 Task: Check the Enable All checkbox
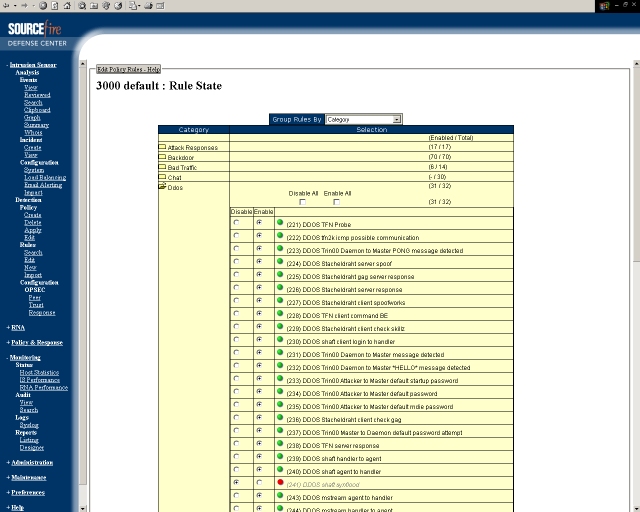point(336,202)
